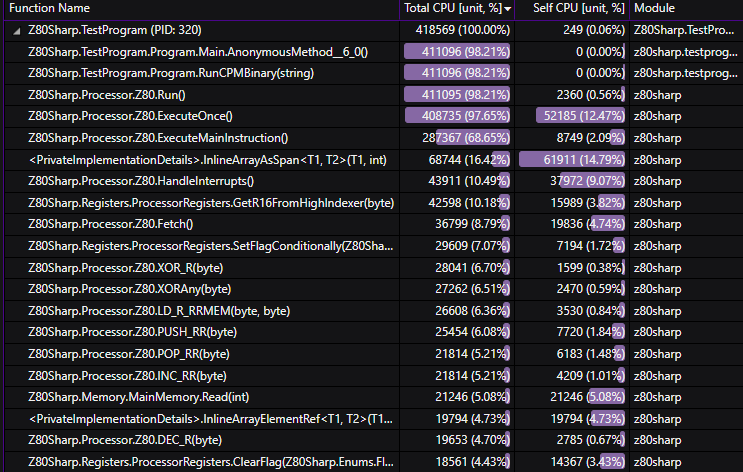The width and height of the screenshot is (743, 472).
Task: Select InlineArrayElementRef<T1, T2> row
Action: [x=372, y=419]
